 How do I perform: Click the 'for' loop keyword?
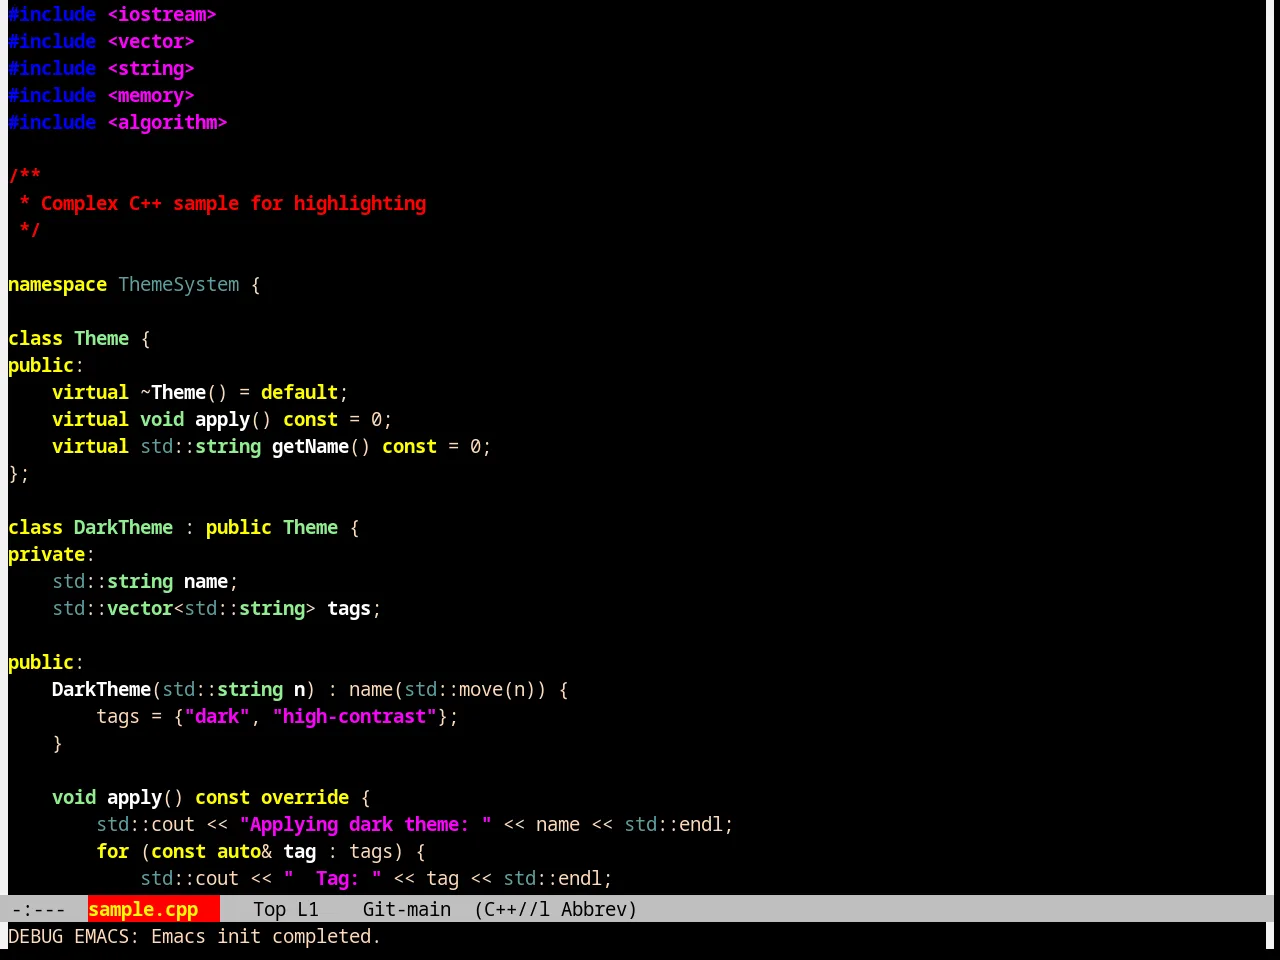click(x=112, y=851)
